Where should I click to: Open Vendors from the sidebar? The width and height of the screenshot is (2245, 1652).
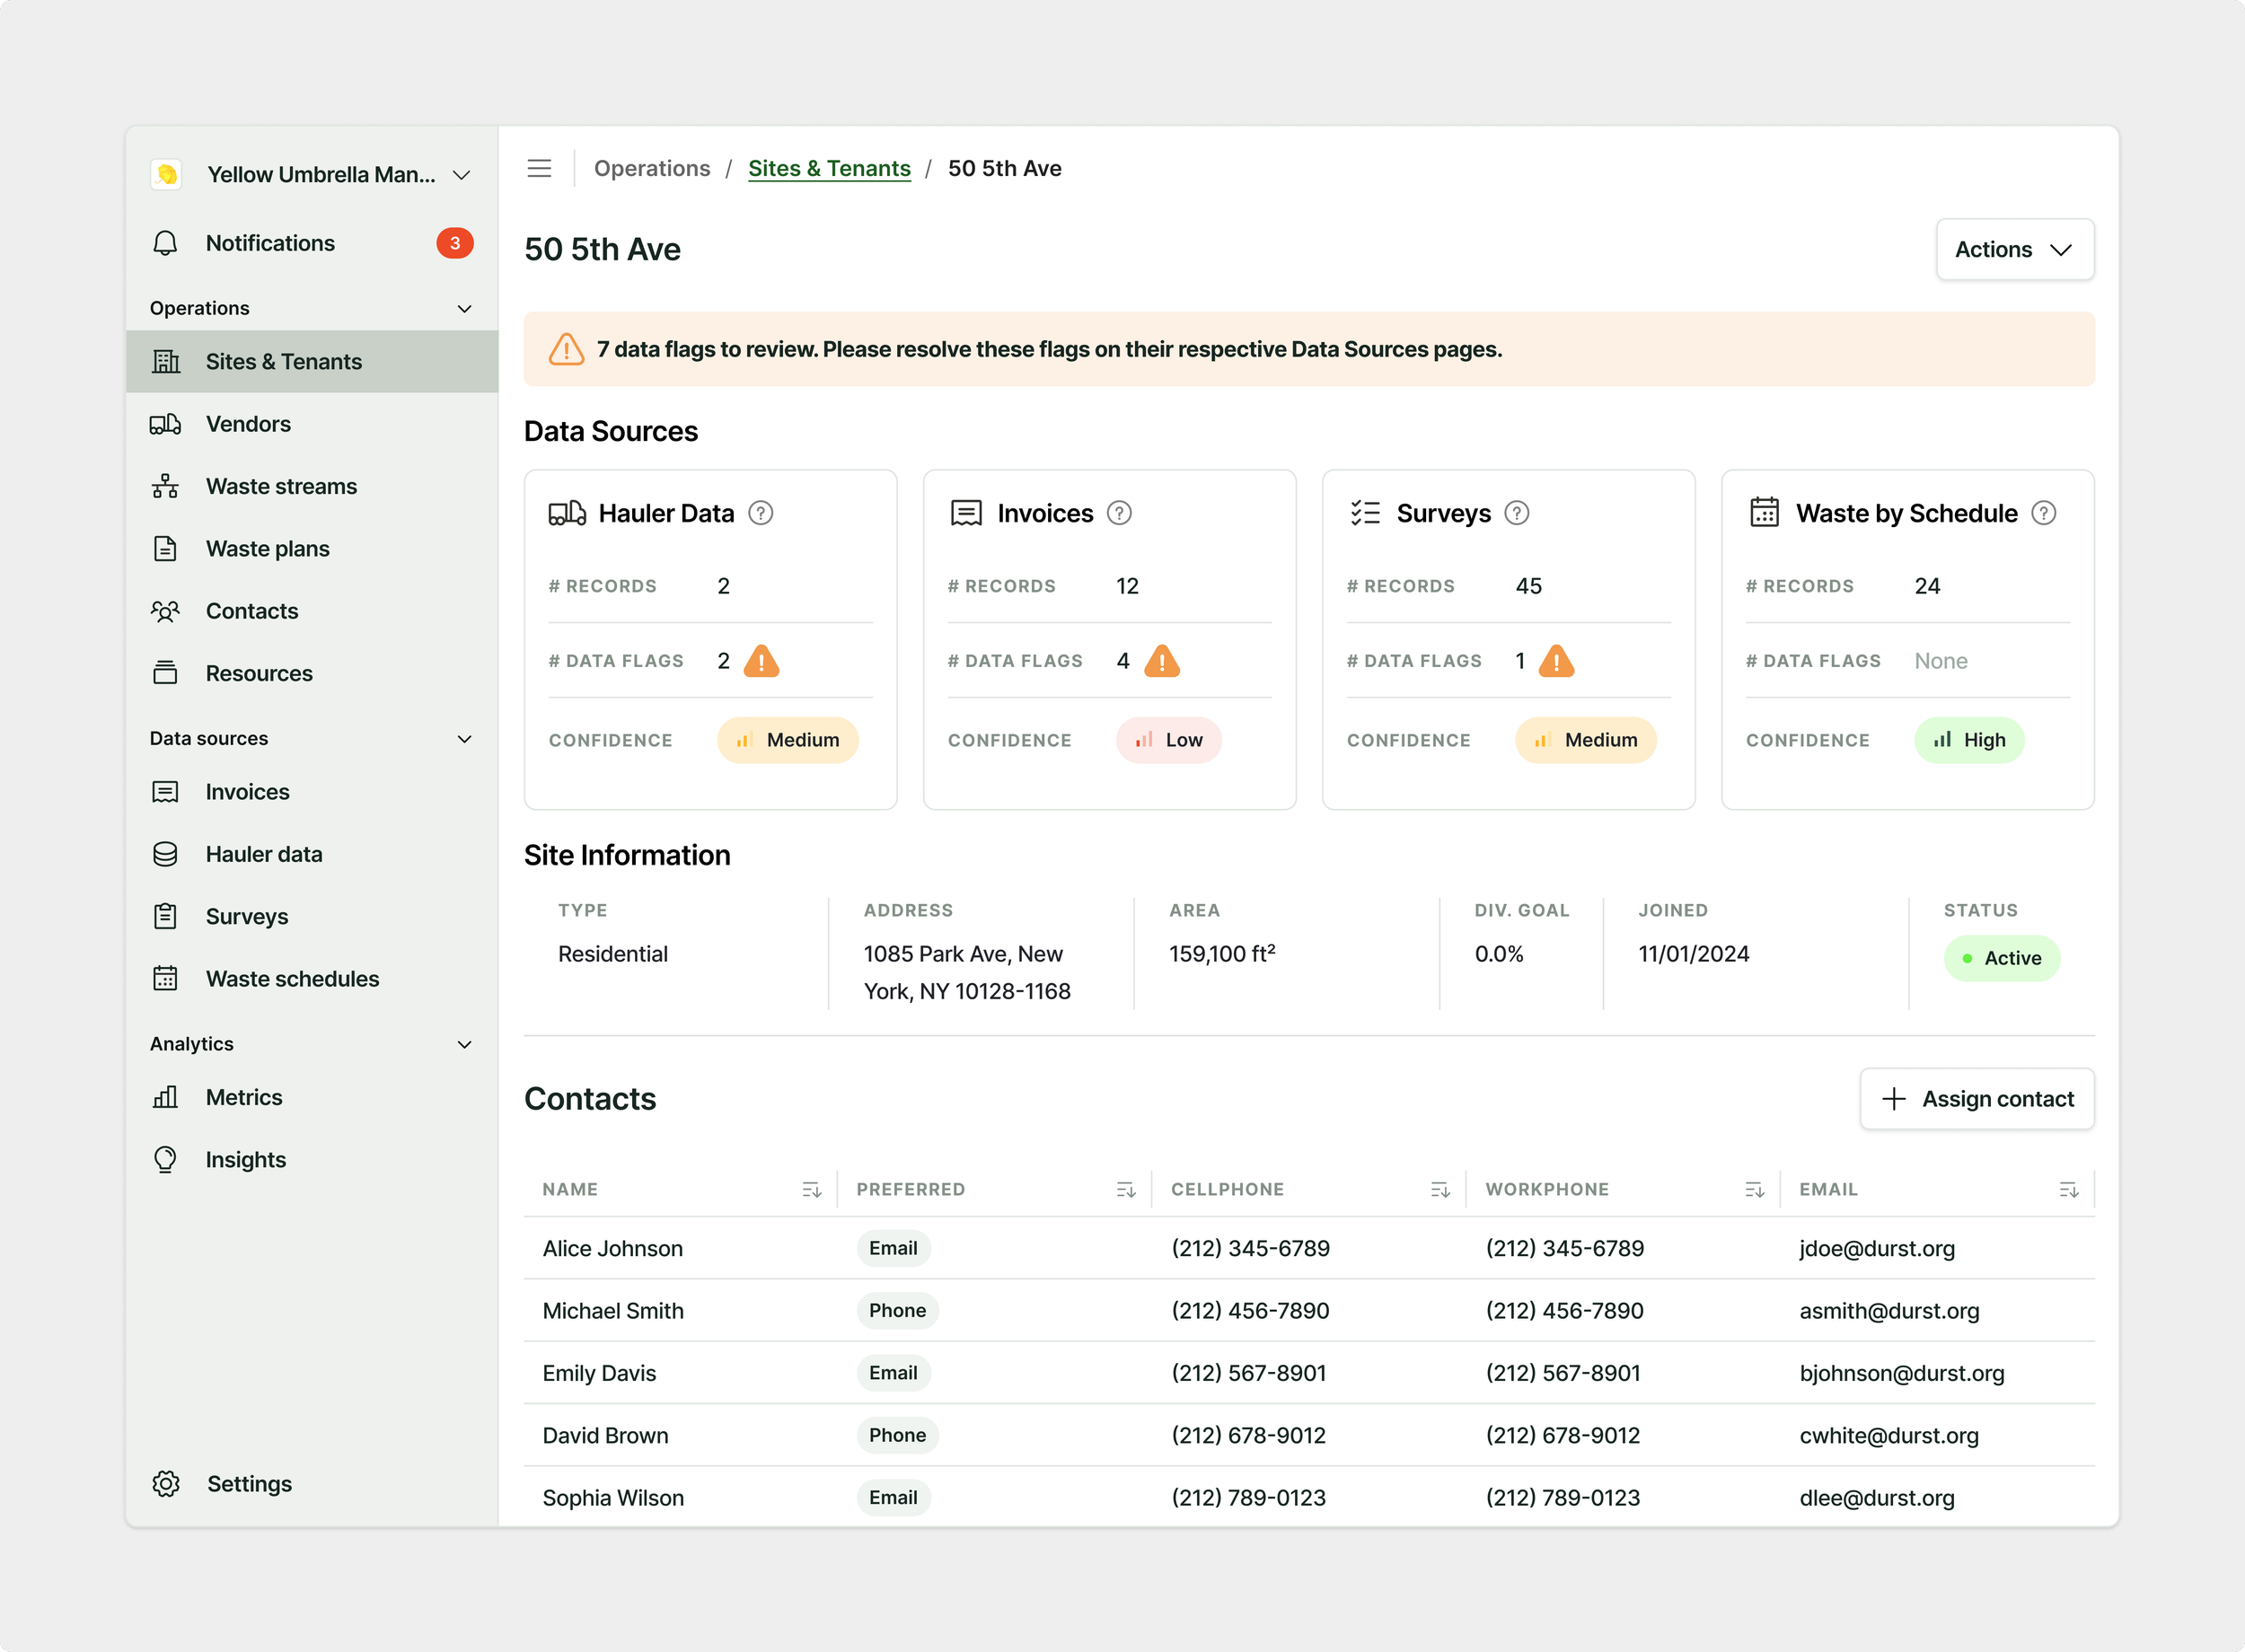248,424
